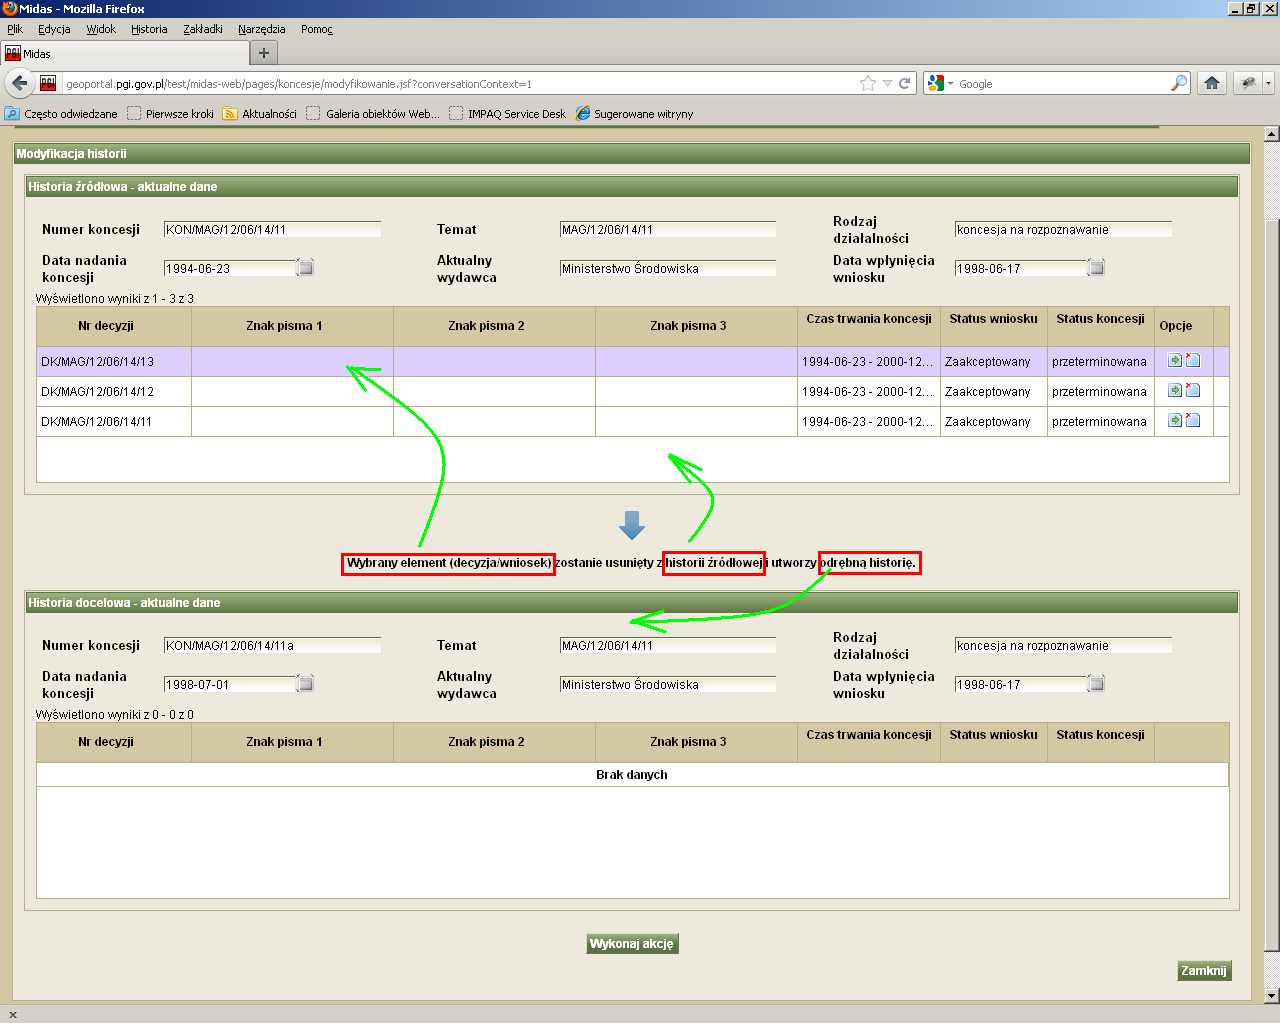
Task: Open the Narzędzia menu
Action: [262, 29]
